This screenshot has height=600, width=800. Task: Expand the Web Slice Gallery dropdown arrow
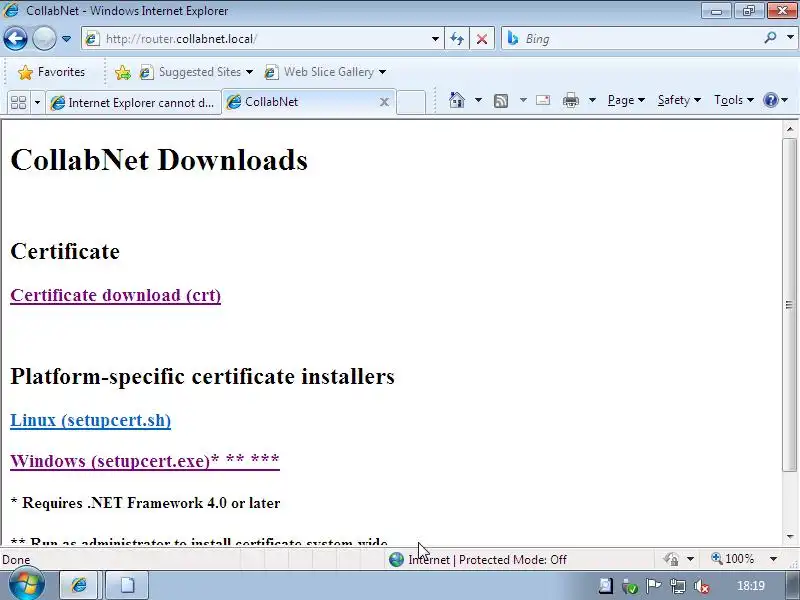pyautogui.click(x=382, y=72)
